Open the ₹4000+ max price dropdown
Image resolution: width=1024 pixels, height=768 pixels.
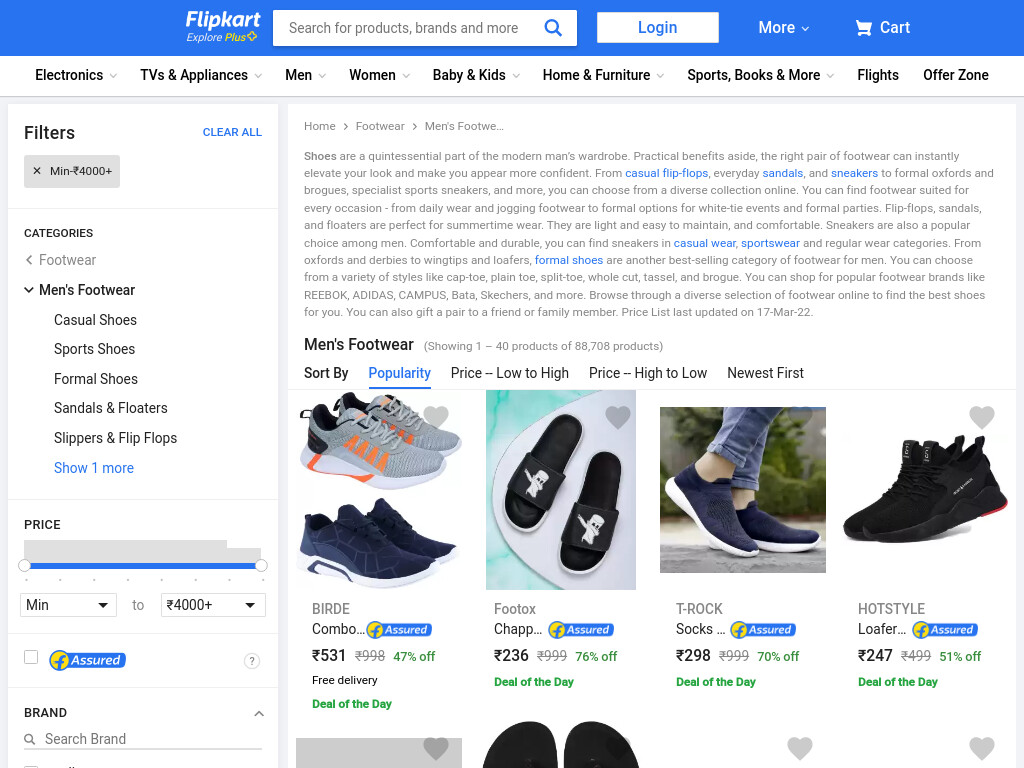click(x=213, y=605)
